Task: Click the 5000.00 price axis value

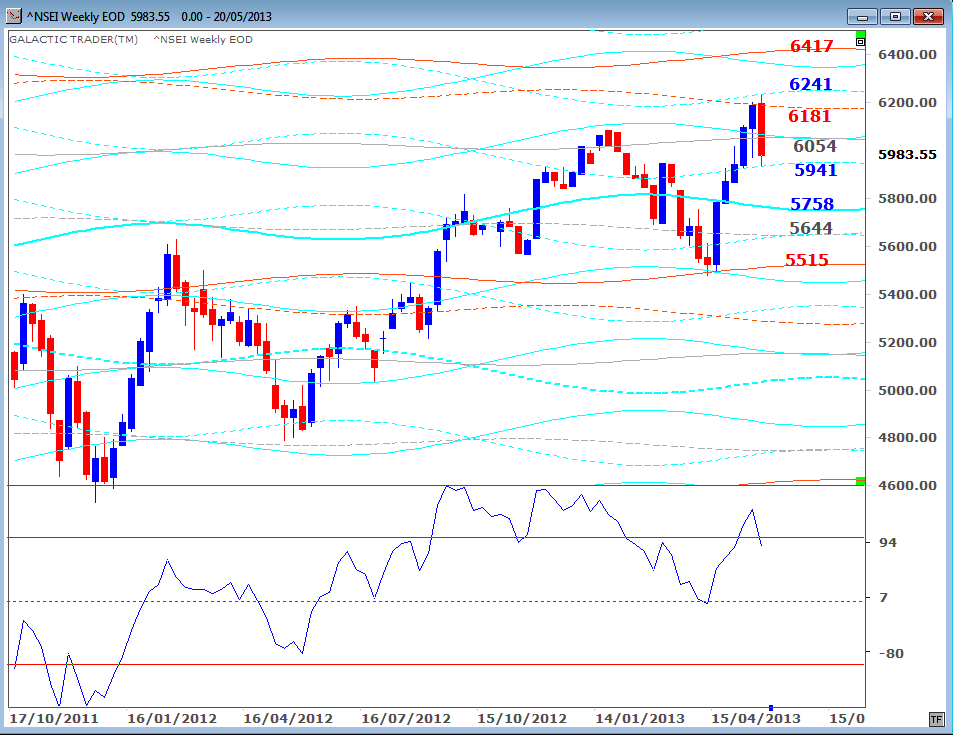Action: [907, 391]
